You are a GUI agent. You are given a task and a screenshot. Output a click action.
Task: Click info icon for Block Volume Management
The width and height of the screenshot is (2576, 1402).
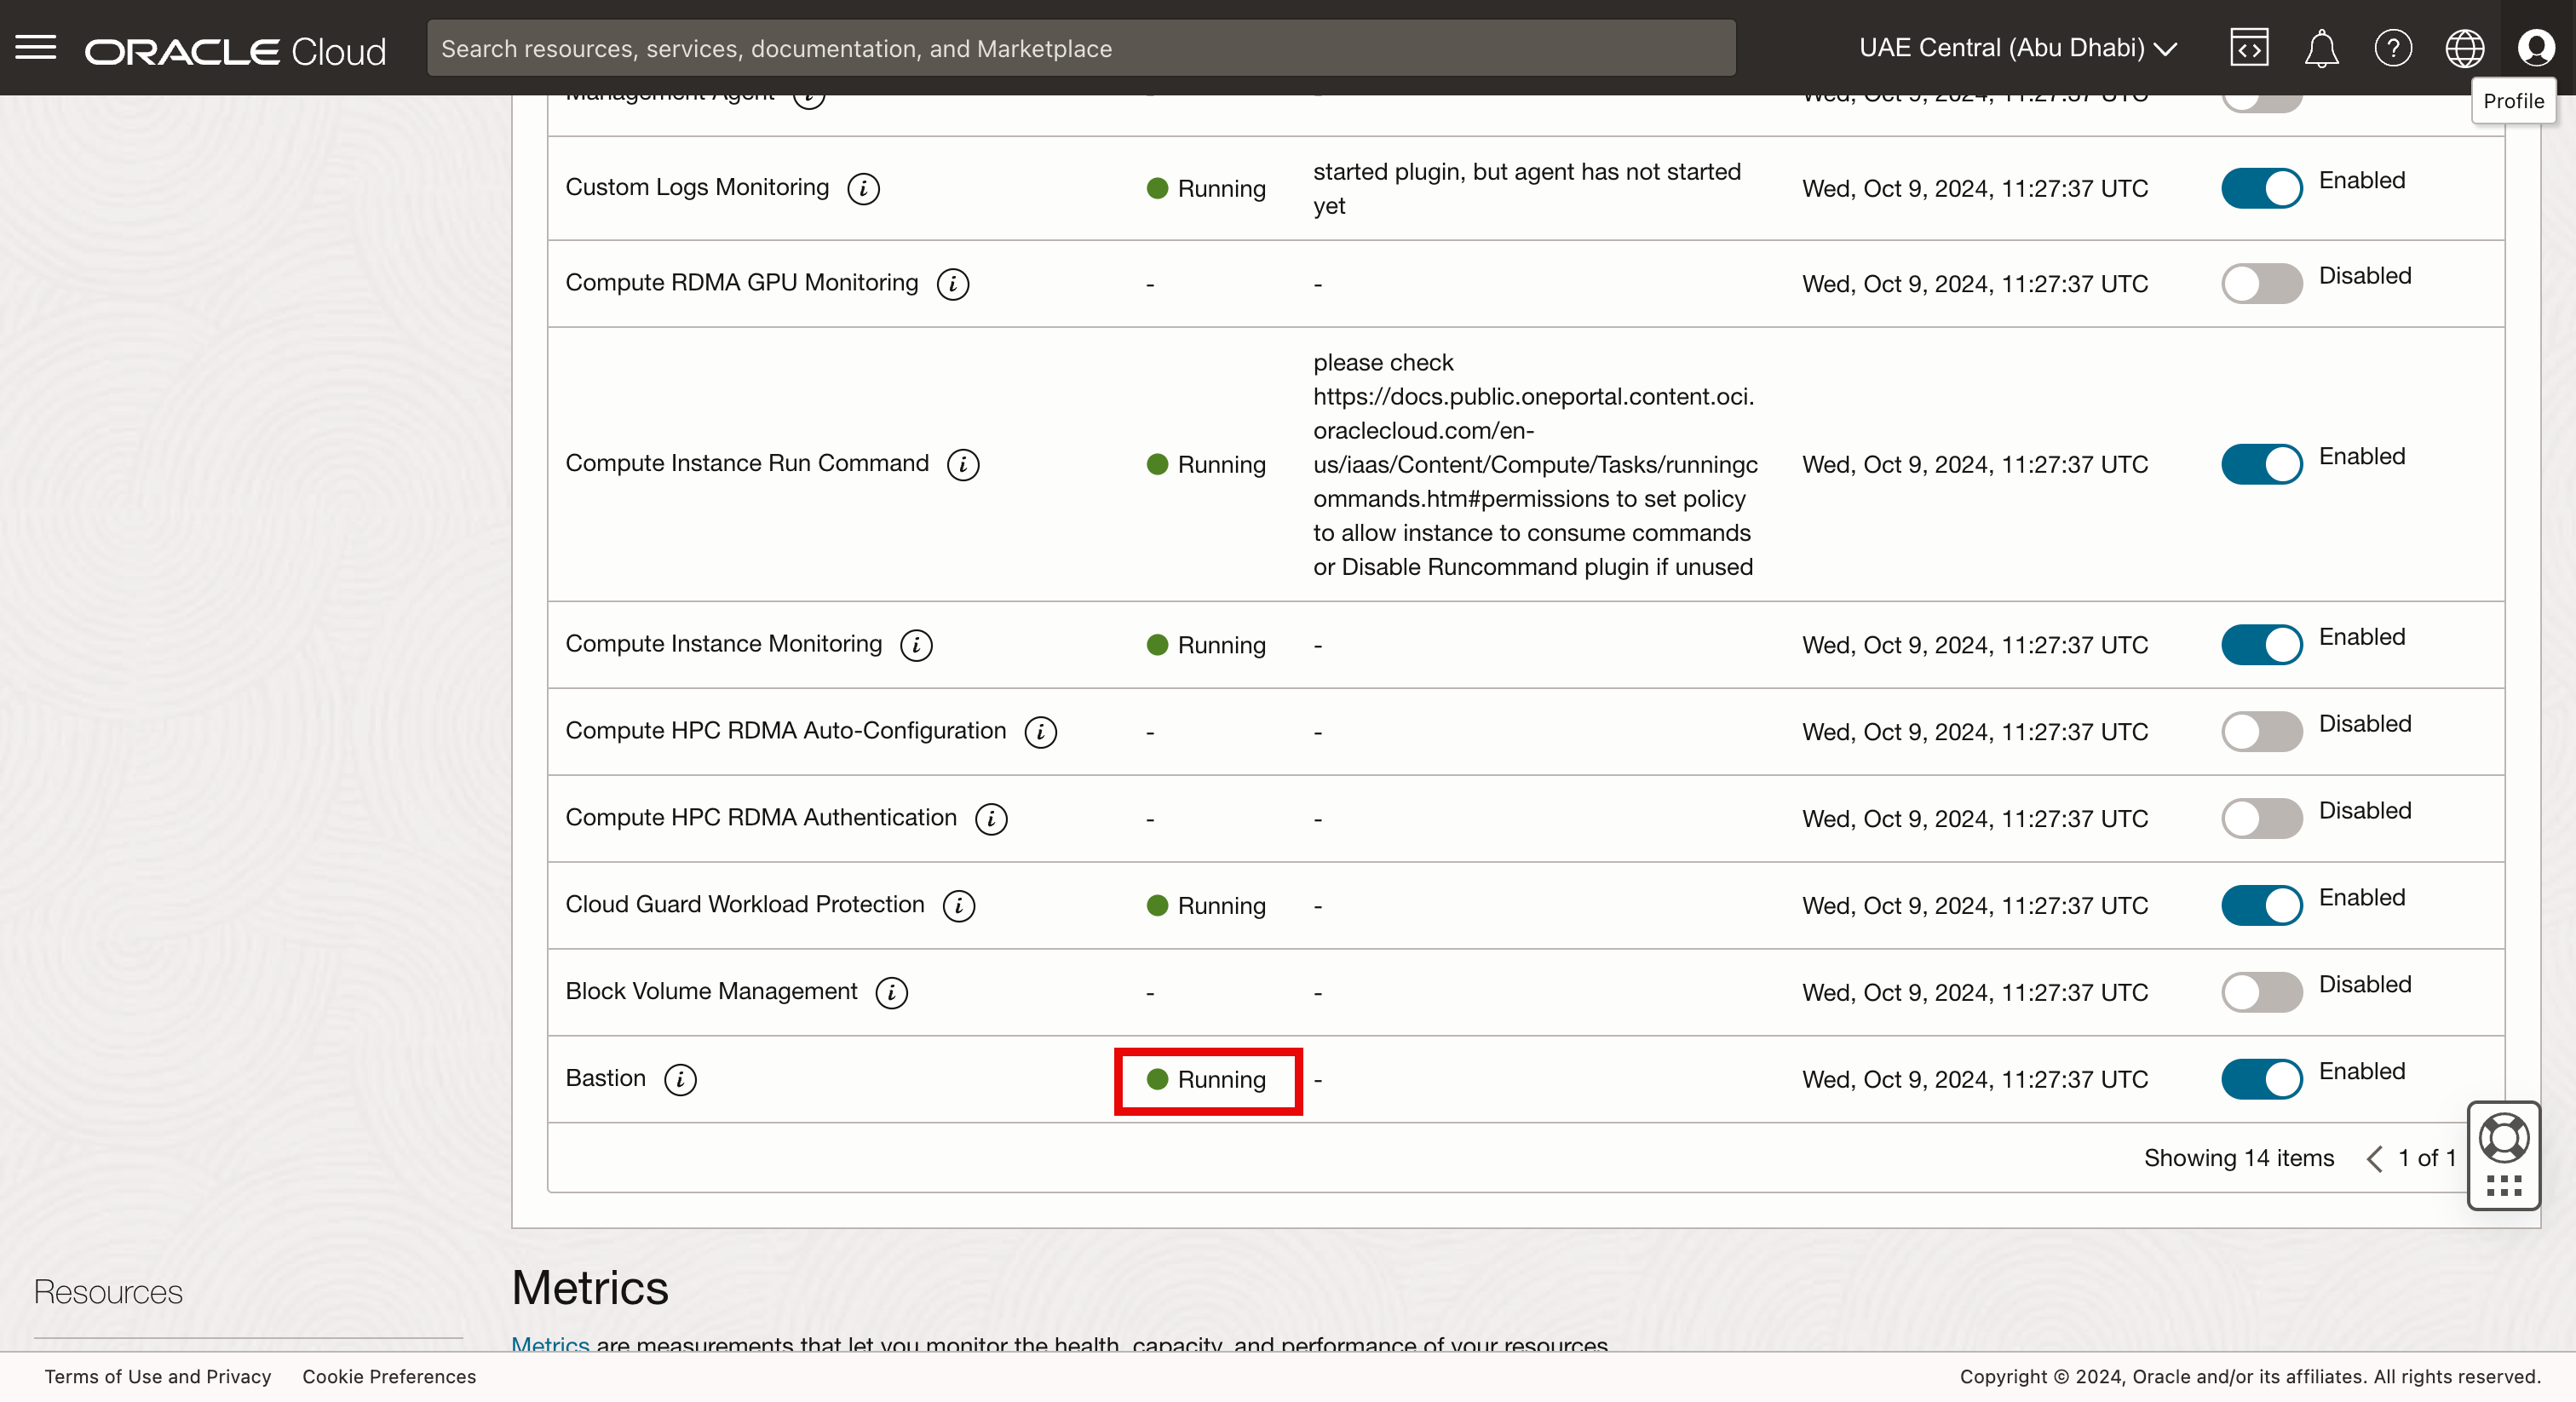pos(891,992)
